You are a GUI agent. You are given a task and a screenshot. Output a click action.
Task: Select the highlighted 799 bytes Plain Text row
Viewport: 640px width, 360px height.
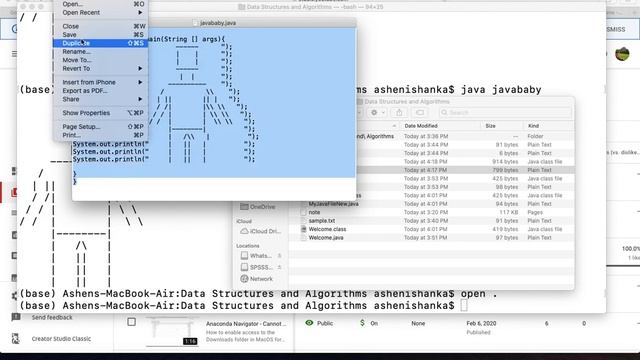coord(464,170)
